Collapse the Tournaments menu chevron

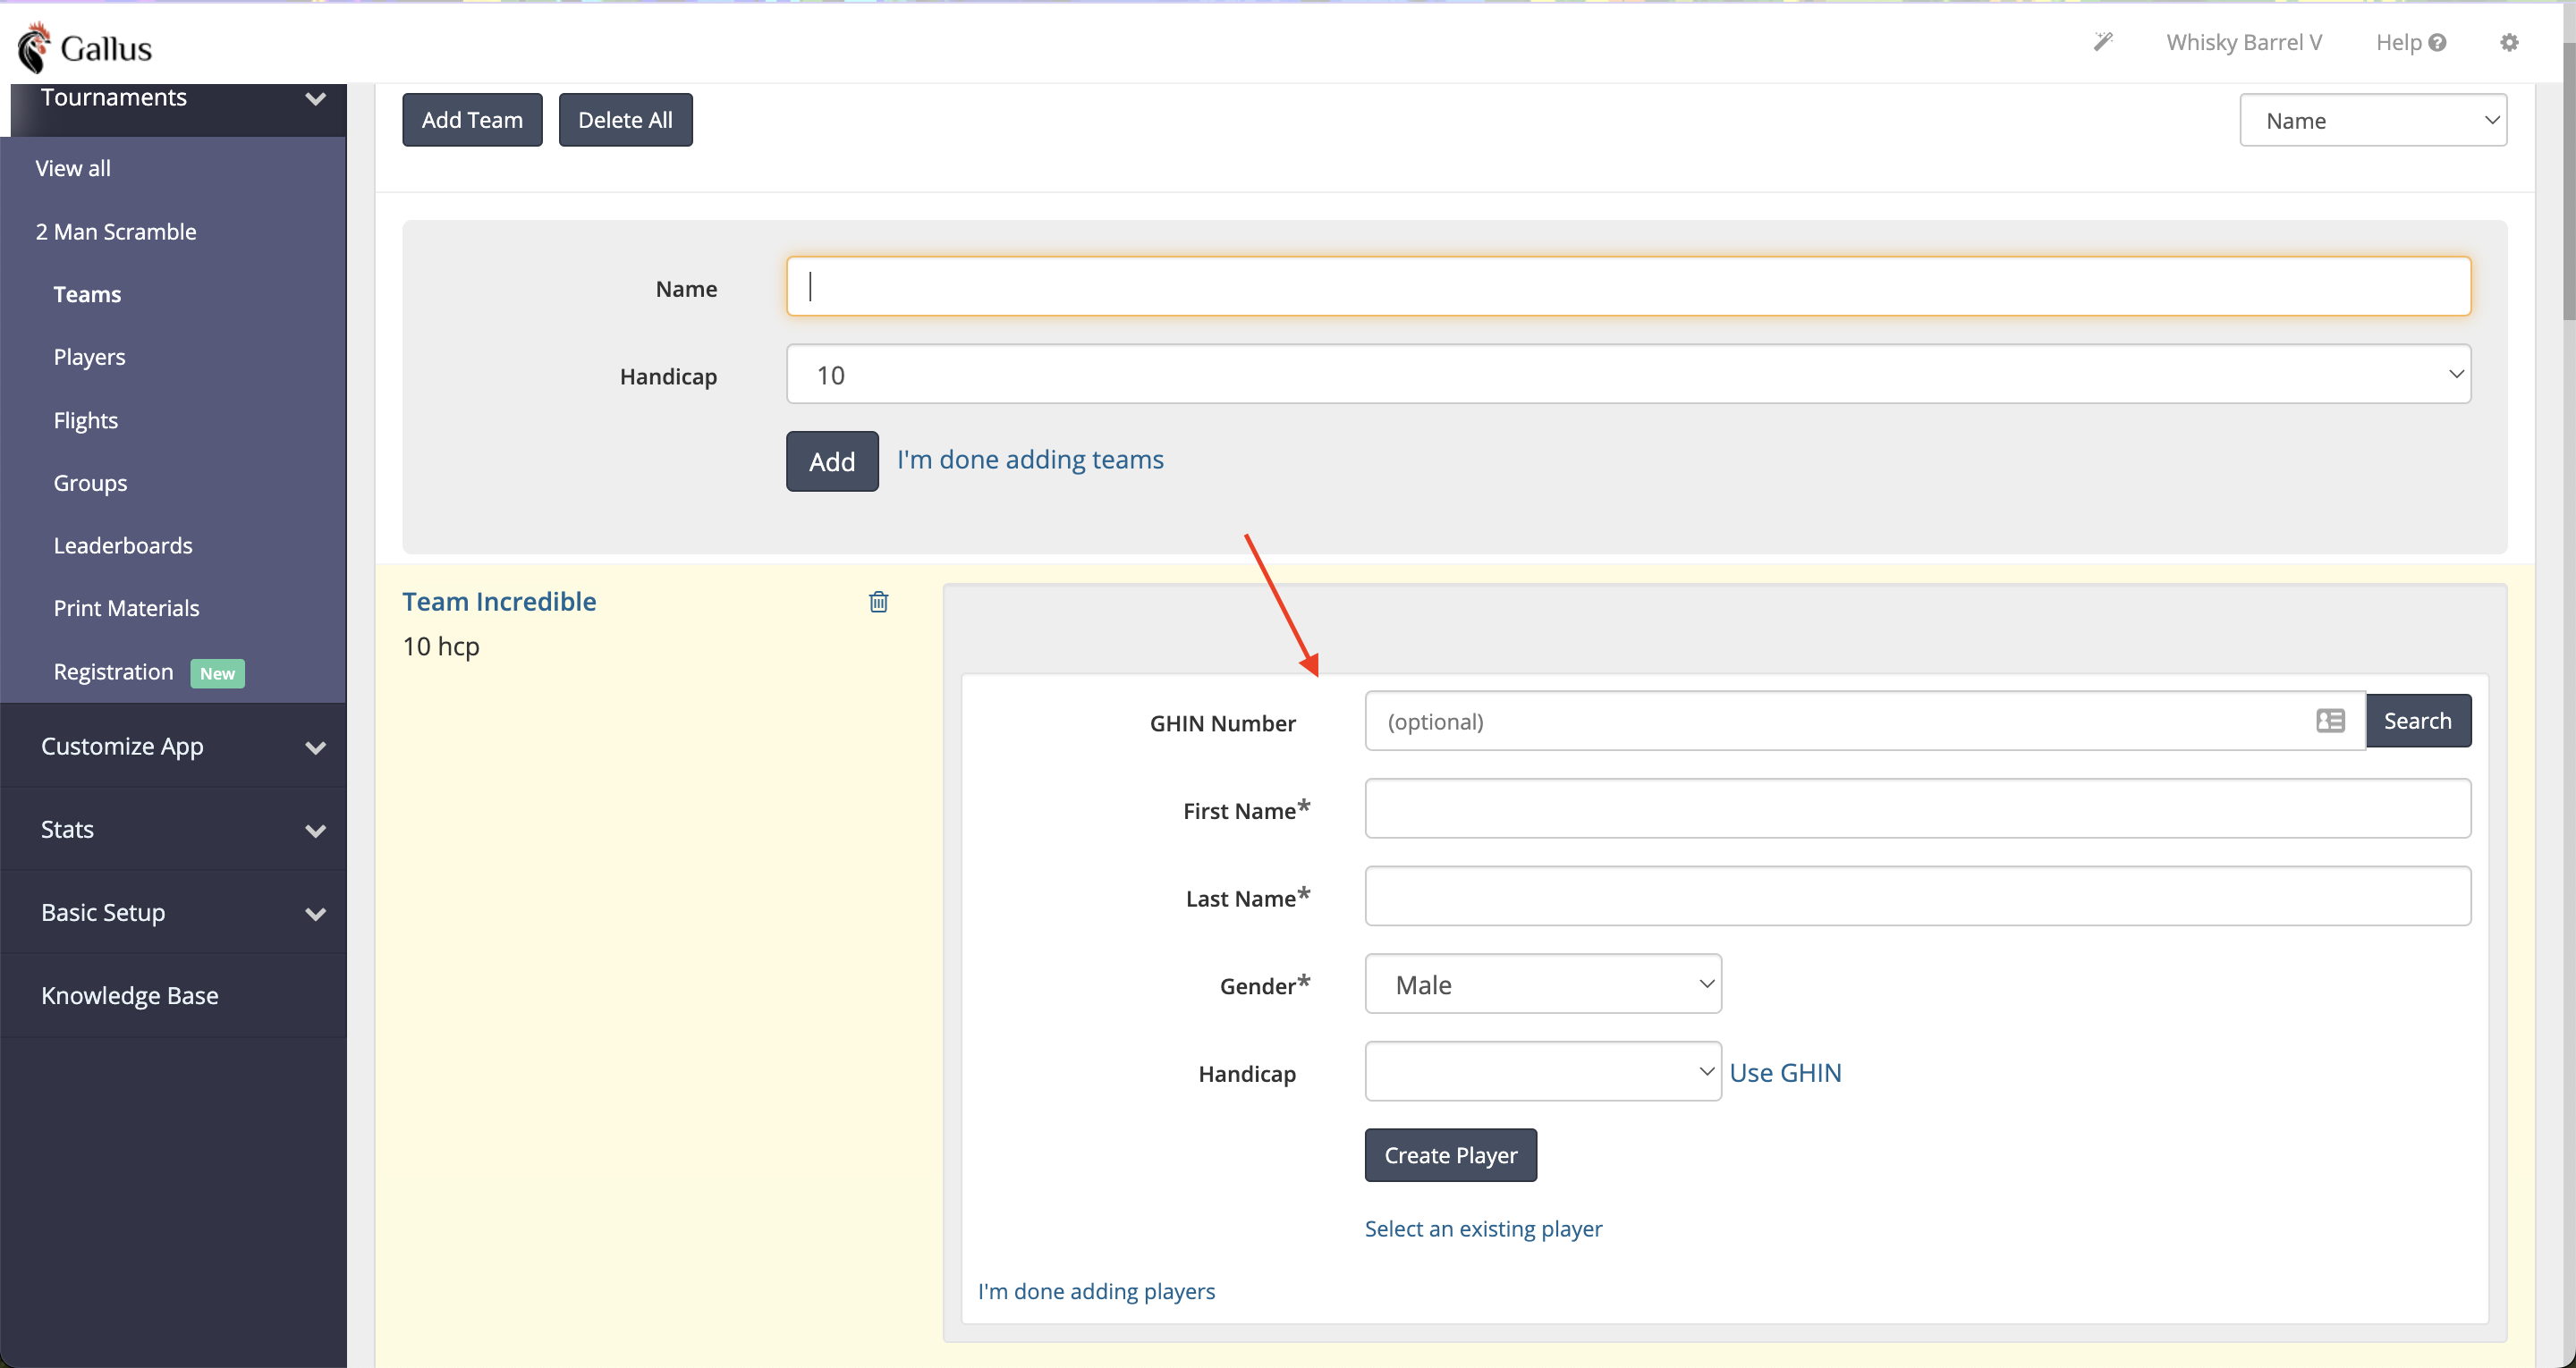pos(315,98)
